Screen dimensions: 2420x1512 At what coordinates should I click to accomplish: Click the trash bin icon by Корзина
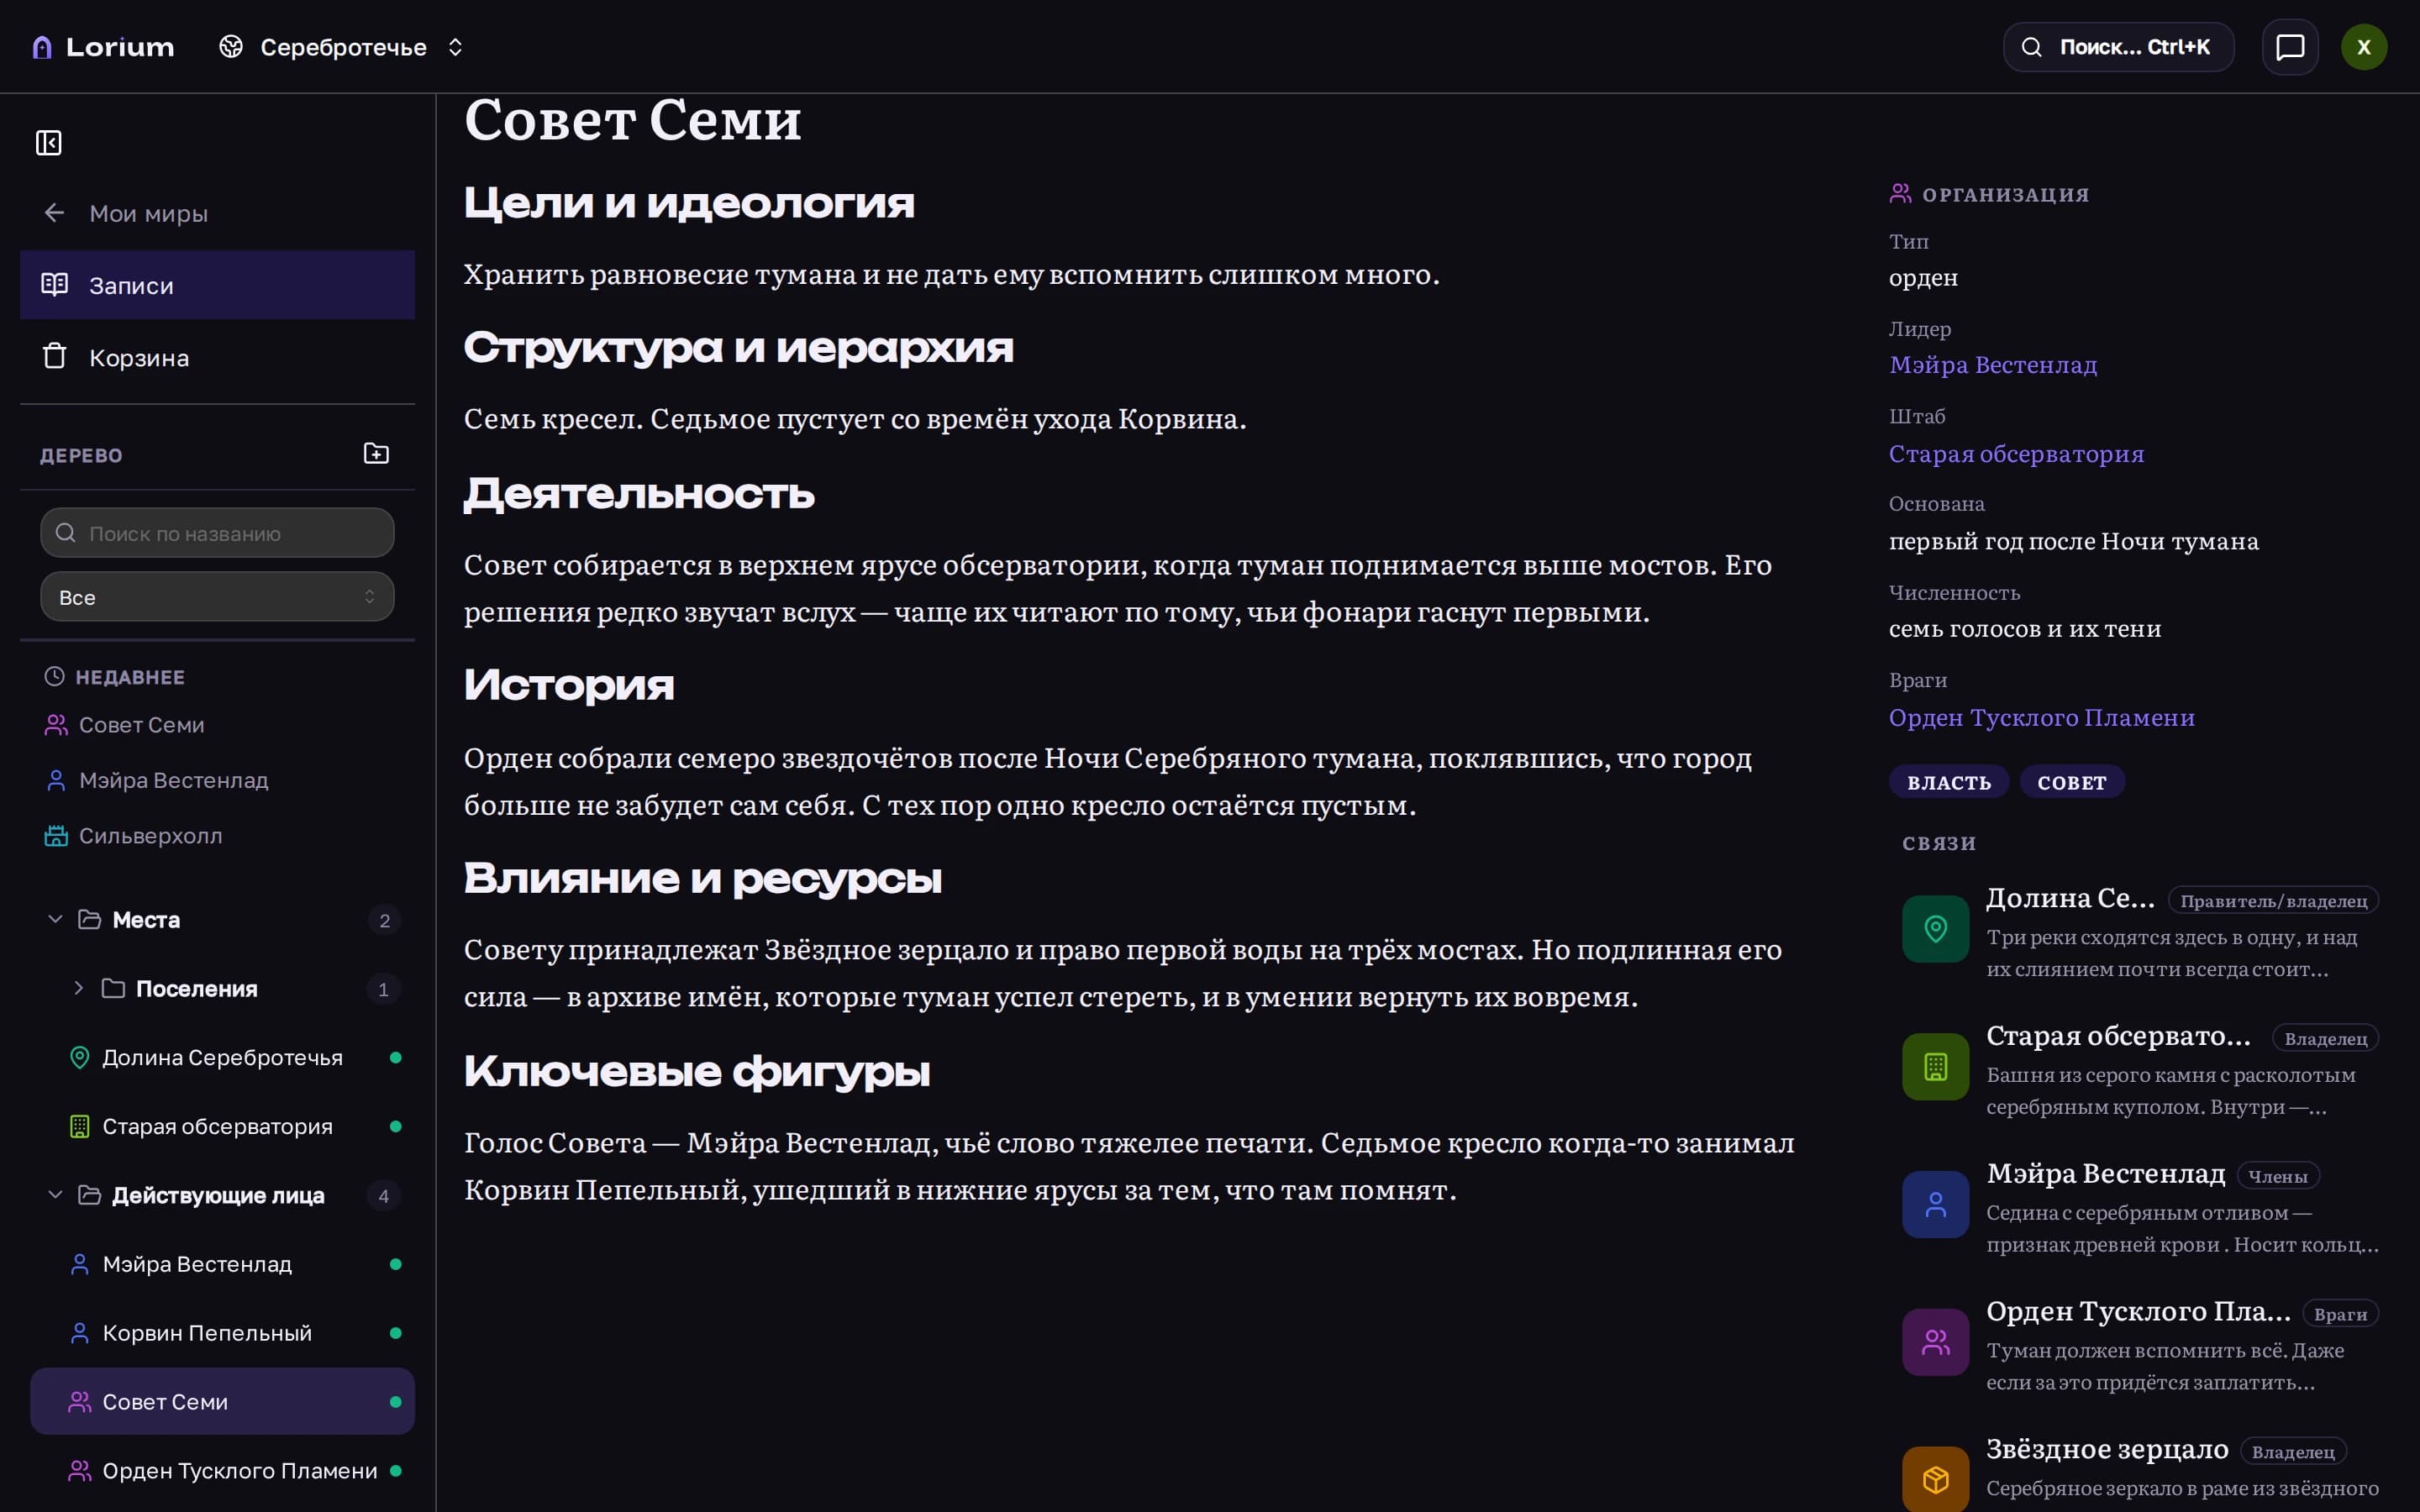click(55, 357)
